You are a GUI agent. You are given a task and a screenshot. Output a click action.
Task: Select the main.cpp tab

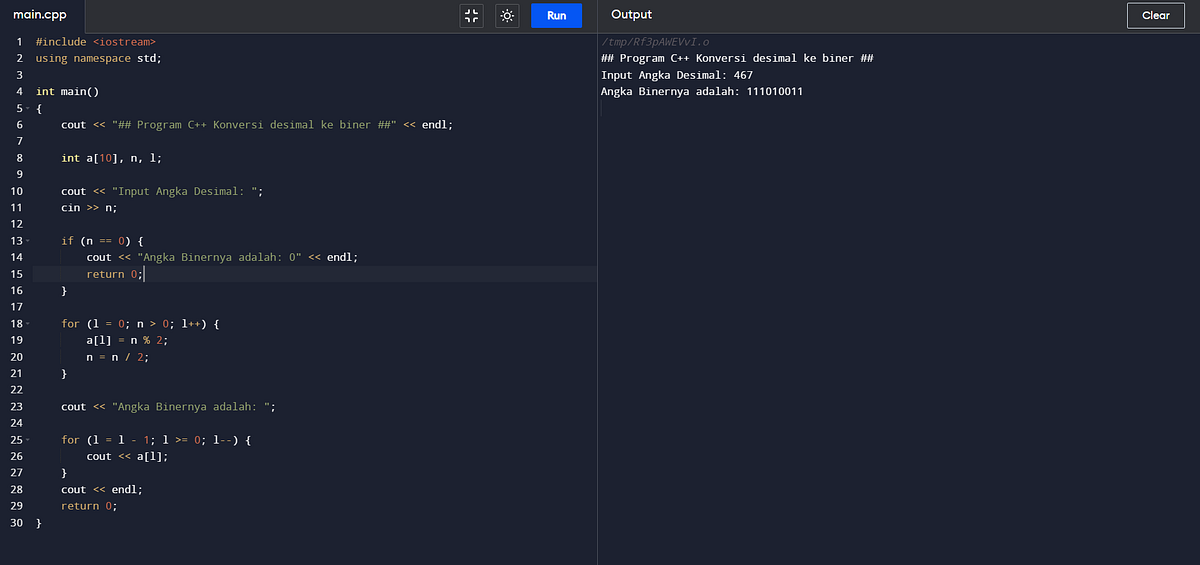[x=41, y=15]
